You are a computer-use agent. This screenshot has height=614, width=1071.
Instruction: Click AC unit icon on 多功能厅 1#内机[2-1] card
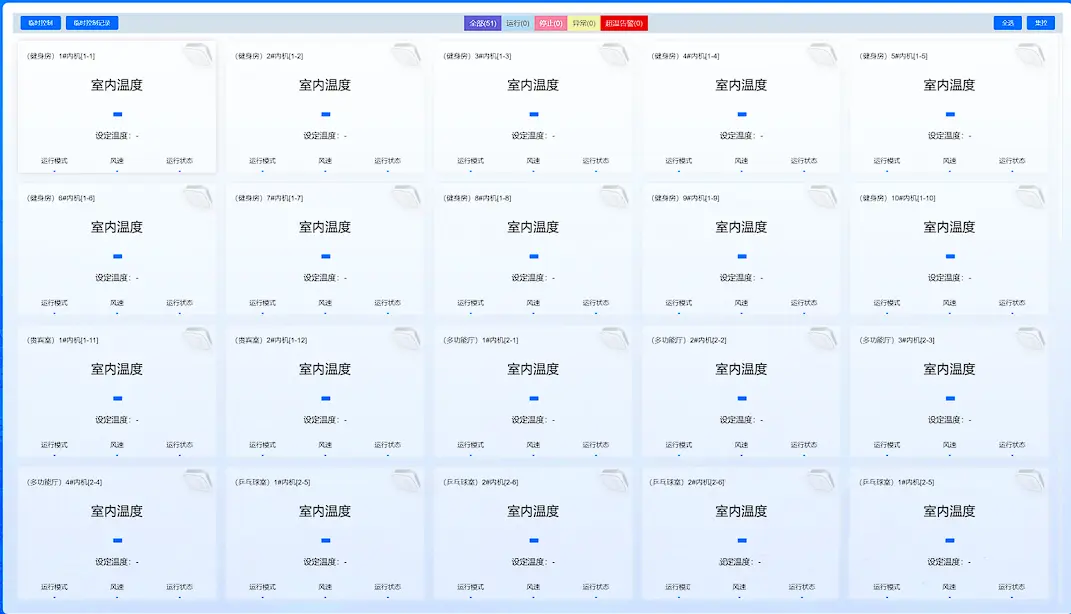point(614,339)
